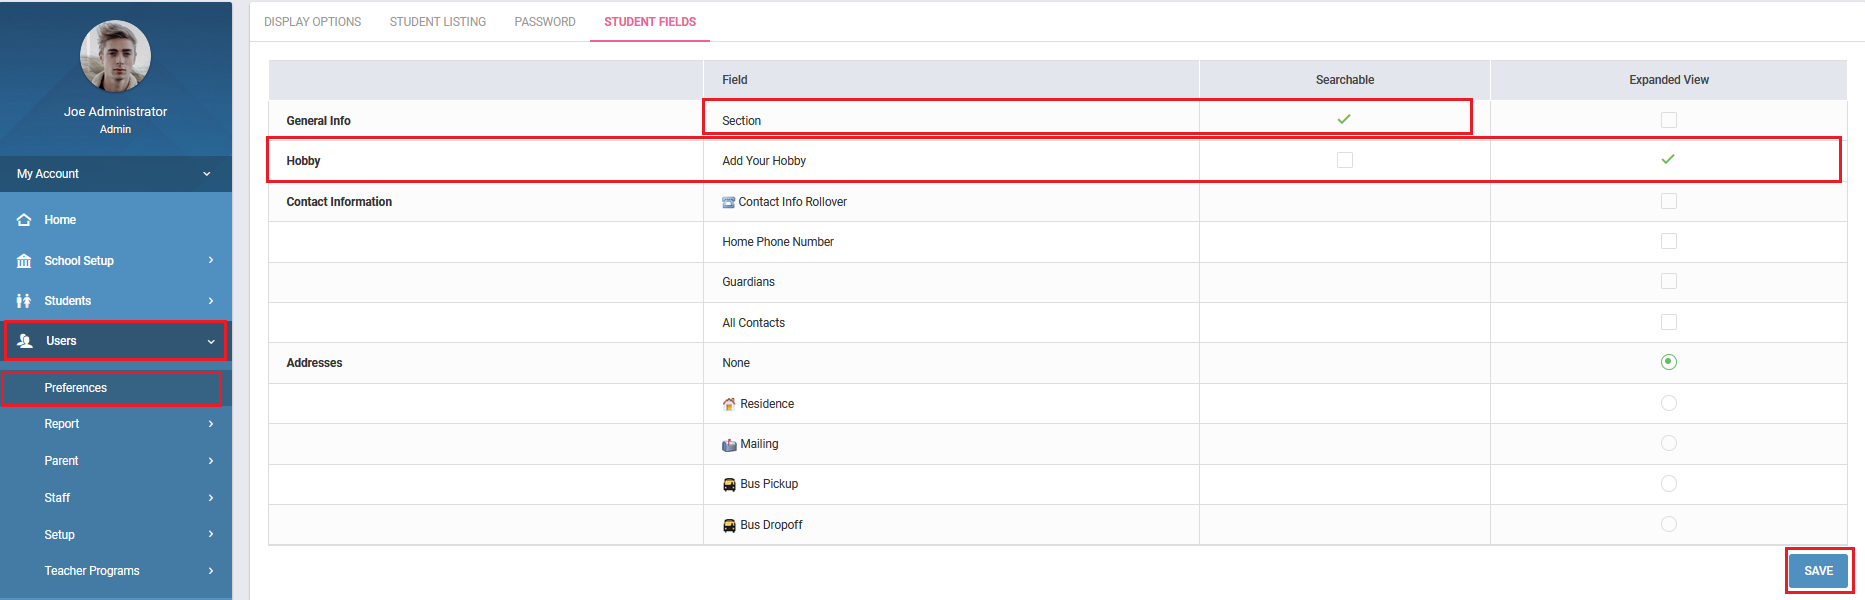Click the Add Your Hobby field text

pyautogui.click(x=764, y=161)
